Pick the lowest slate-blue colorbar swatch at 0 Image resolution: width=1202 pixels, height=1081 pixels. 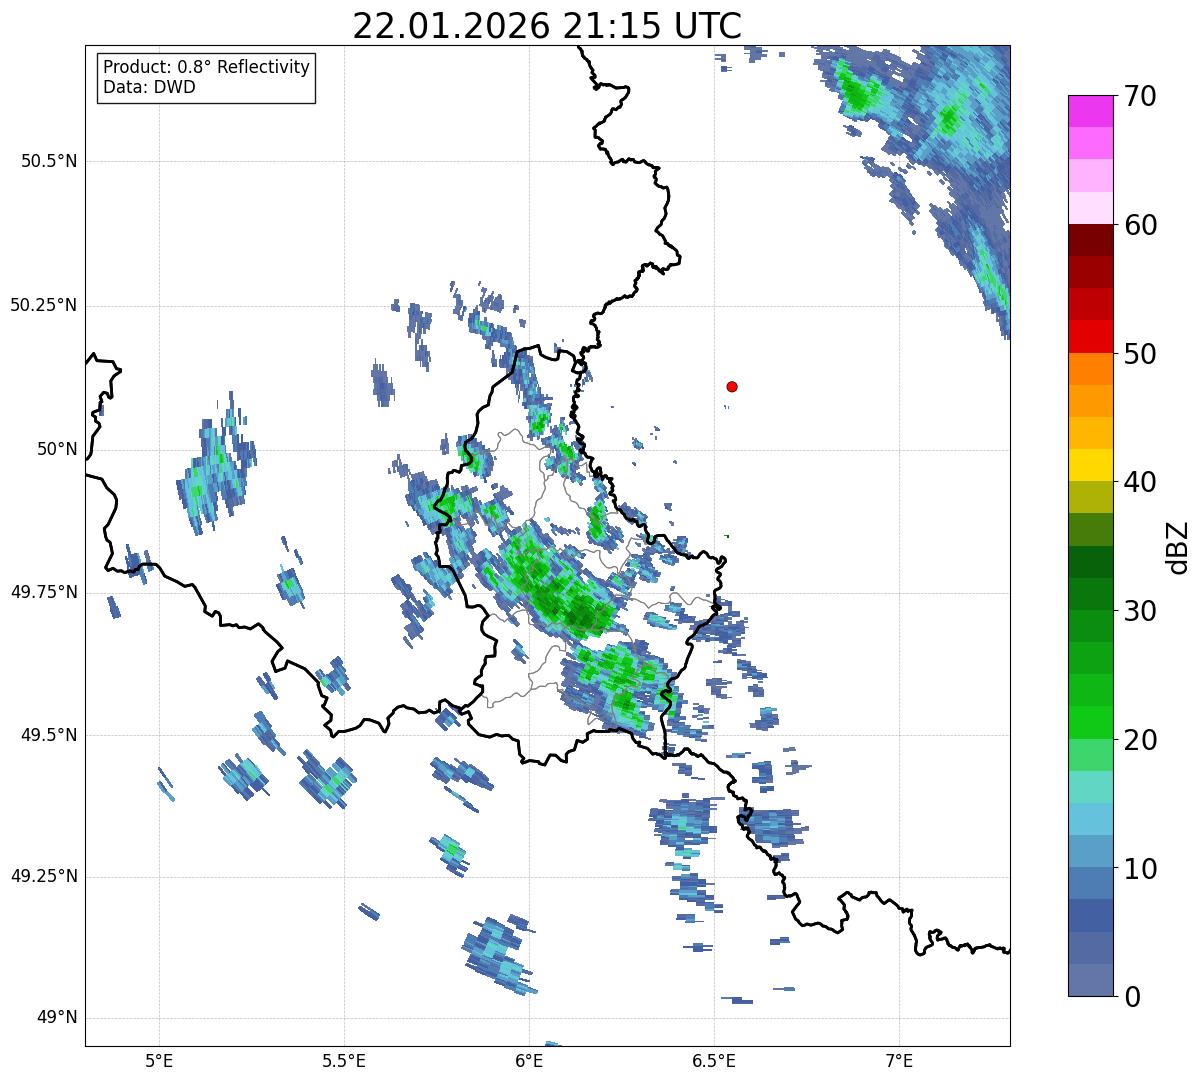pos(1090,980)
